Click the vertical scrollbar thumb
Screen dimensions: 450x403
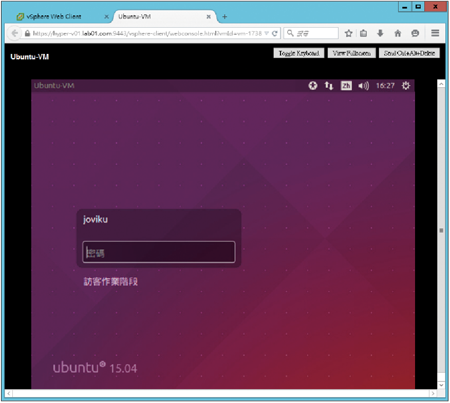pyautogui.click(x=441, y=230)
